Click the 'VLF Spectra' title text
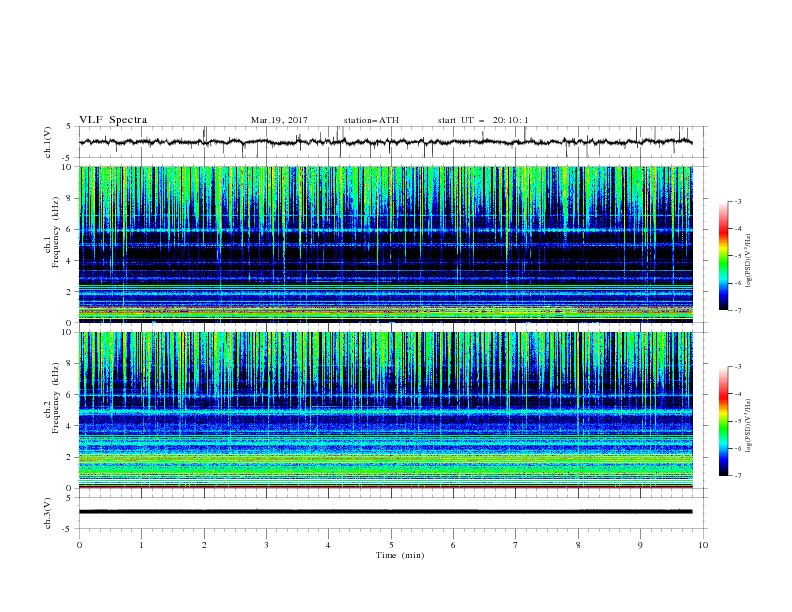The width and height of the screenshot is (792, 612). [113, 120]
